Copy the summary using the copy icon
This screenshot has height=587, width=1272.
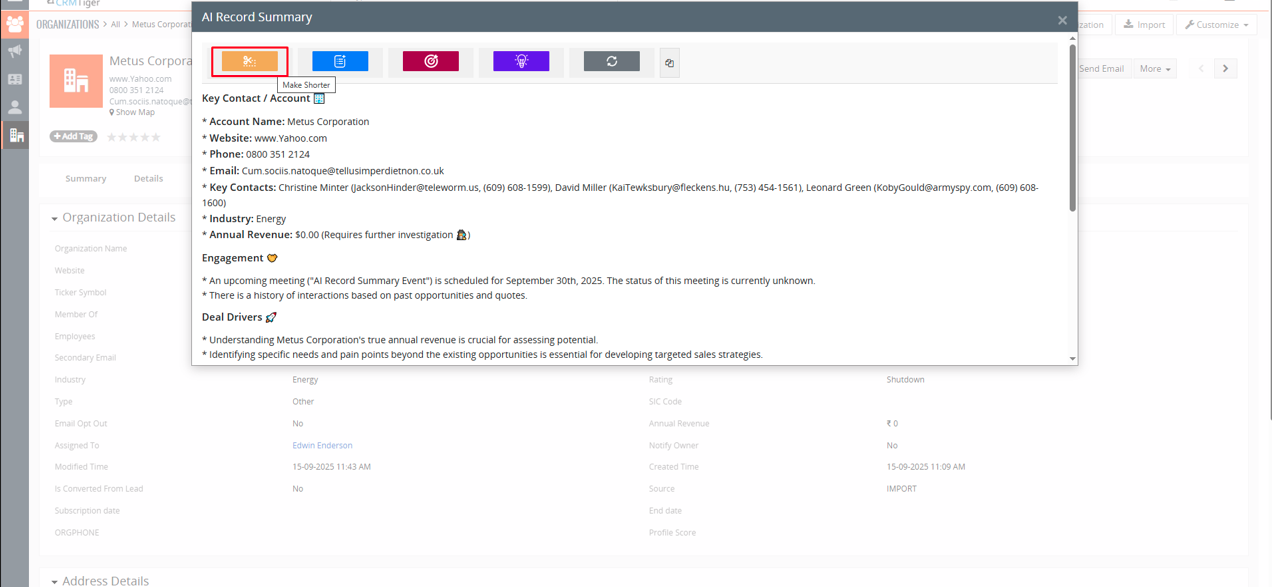[669, 63]
